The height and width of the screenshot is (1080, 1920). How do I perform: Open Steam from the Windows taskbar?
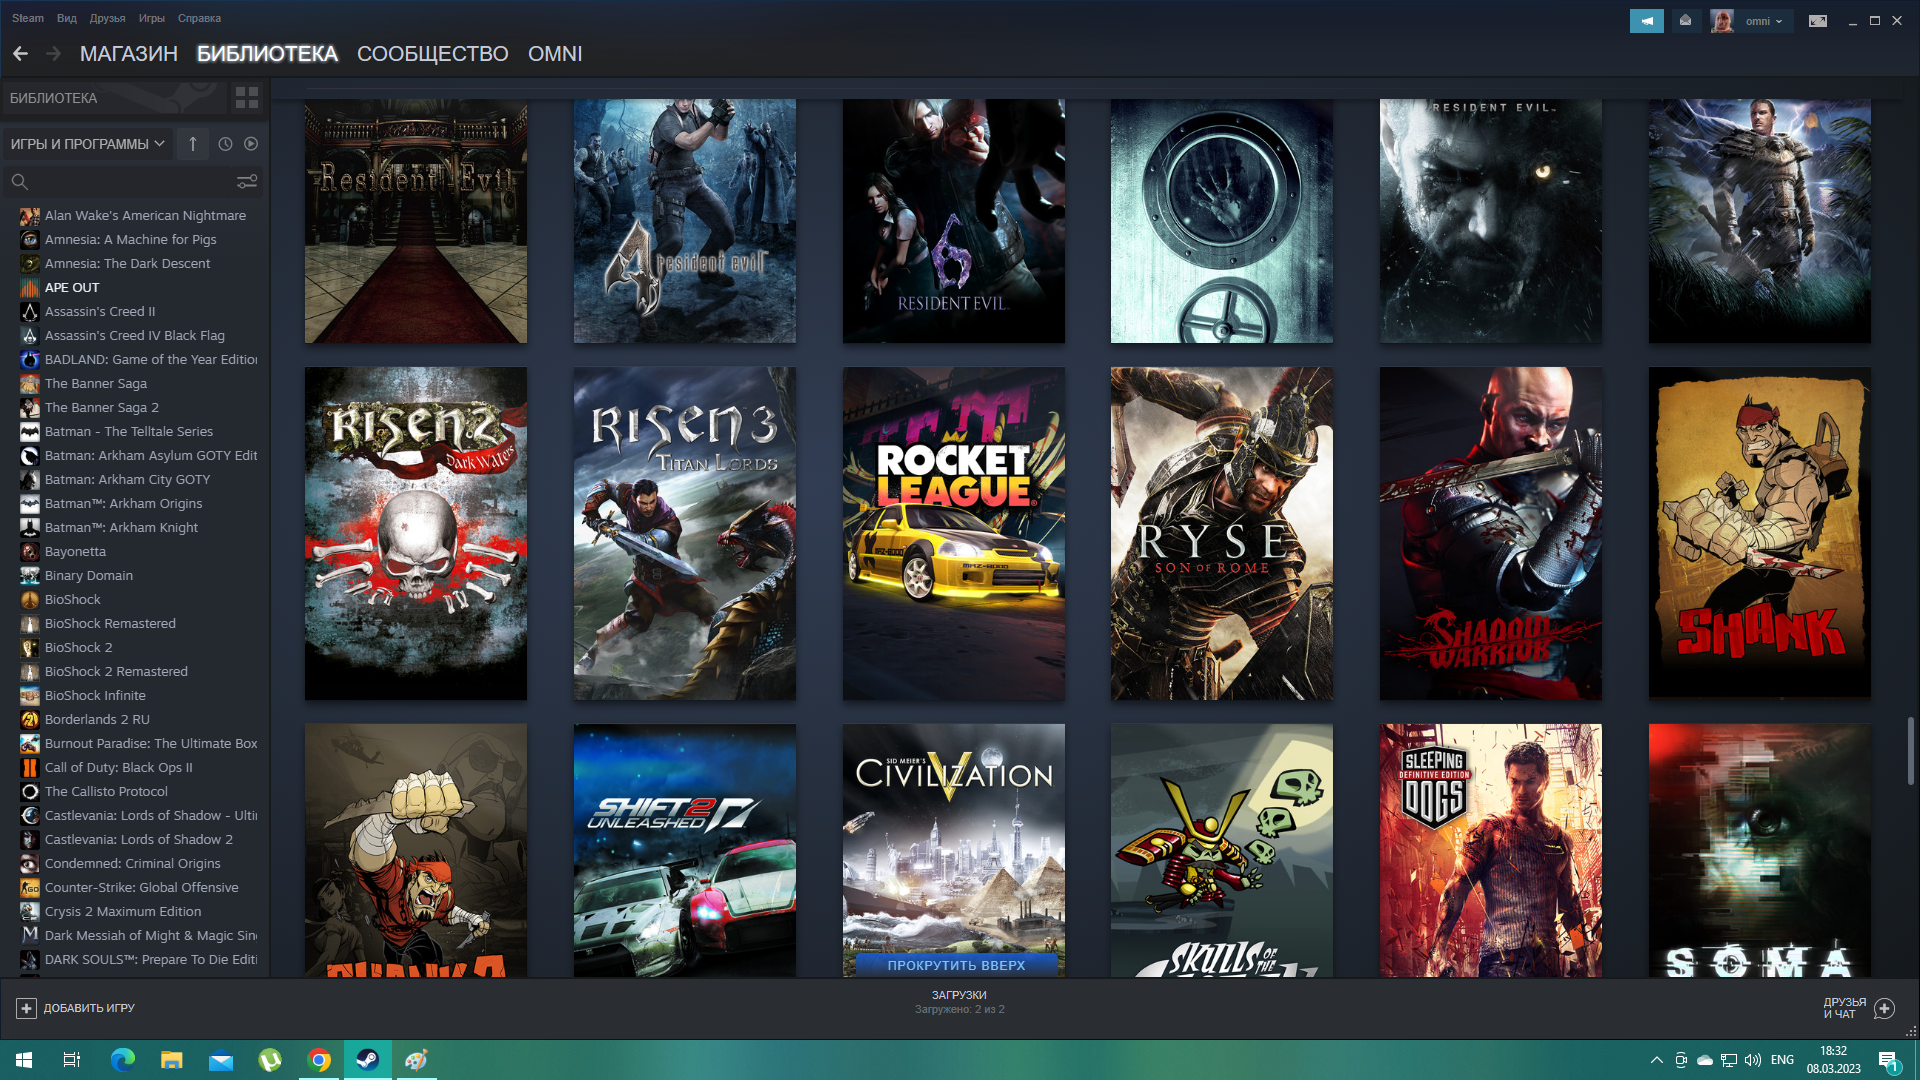(x=367, y=1060)
